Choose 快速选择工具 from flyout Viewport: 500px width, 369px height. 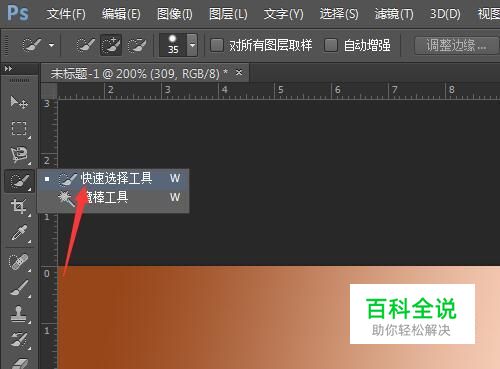(x=113, y=179)
